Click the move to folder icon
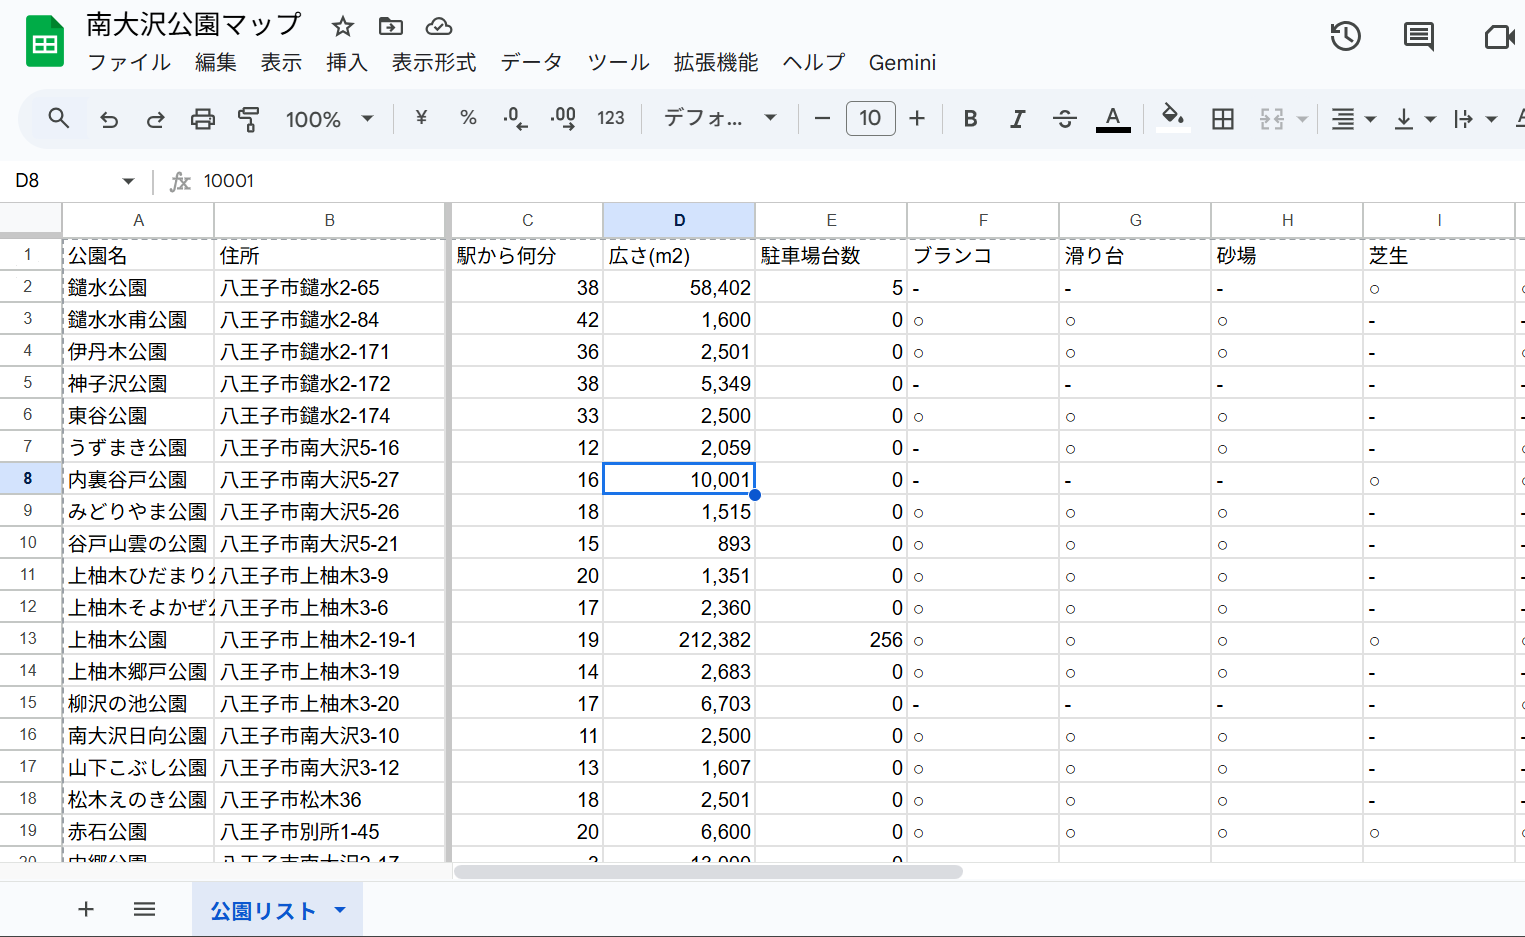The image size is (1525, 937). click(x=391, y=26)
